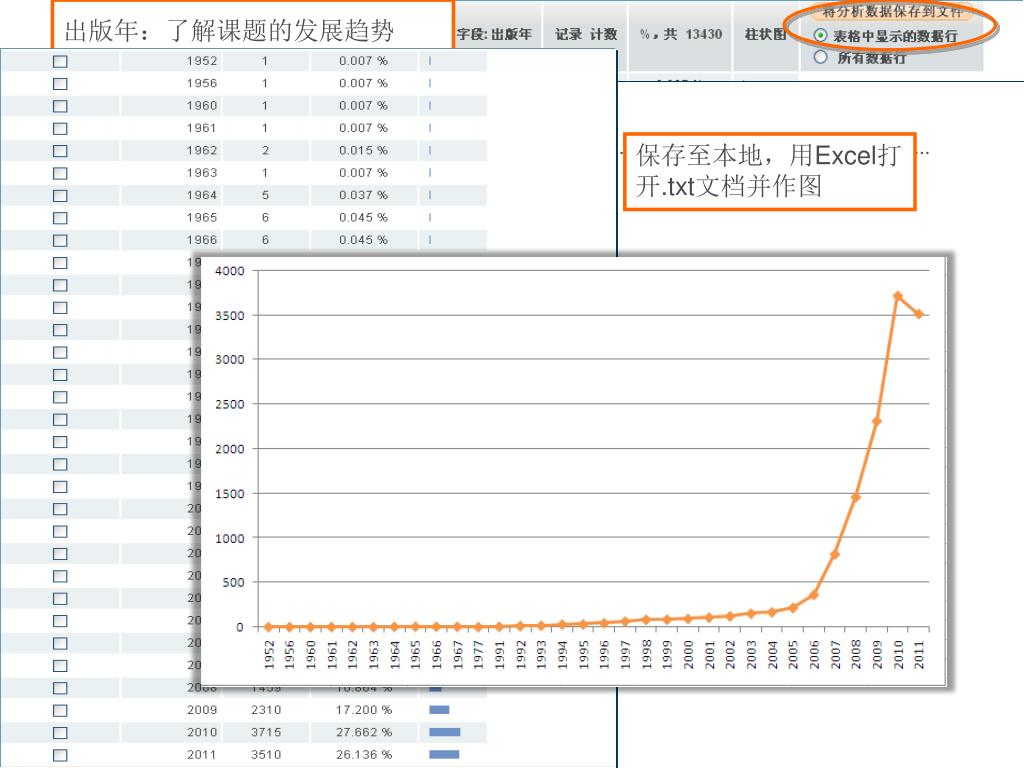
Task: Click the 柱状图 column header
Action: coord(765,35)
